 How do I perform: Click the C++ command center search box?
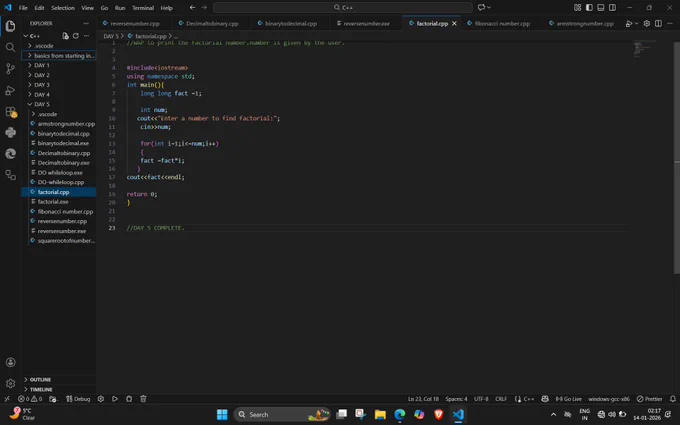[343, 7]
